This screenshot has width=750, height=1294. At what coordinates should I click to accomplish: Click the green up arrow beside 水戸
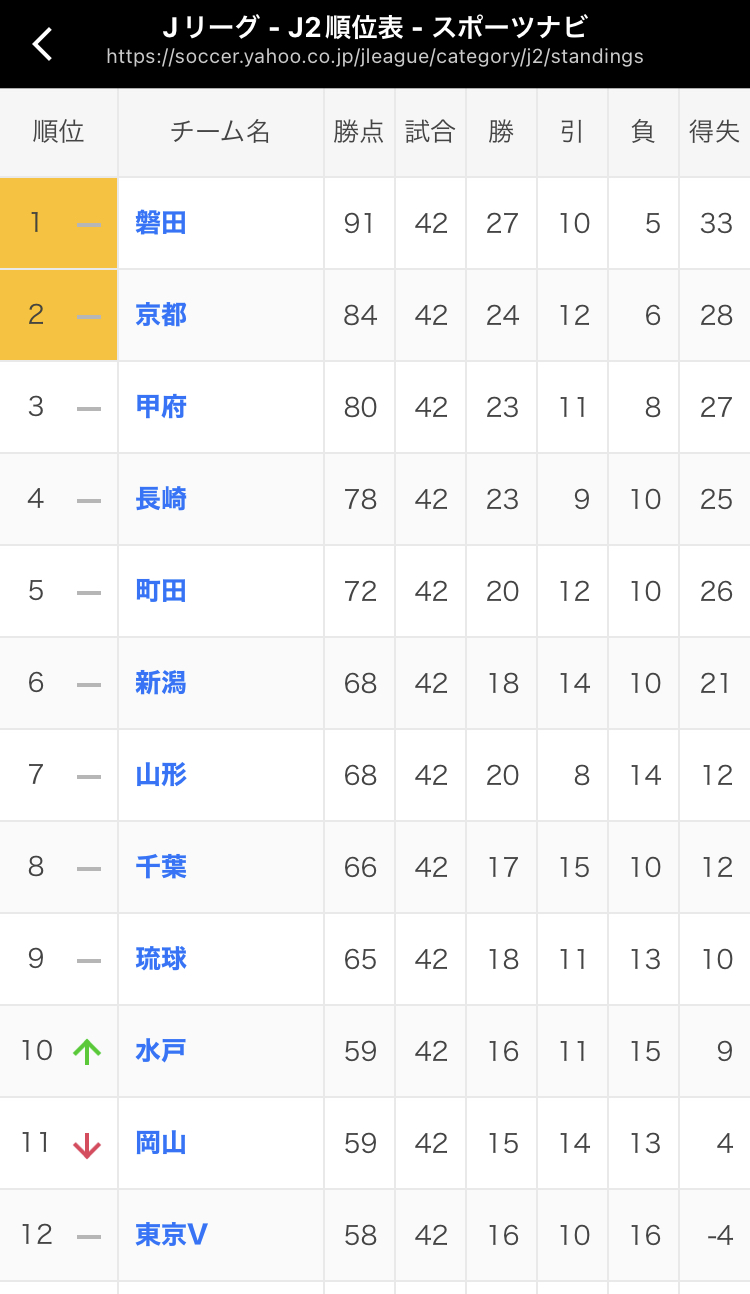[87, 1051]
